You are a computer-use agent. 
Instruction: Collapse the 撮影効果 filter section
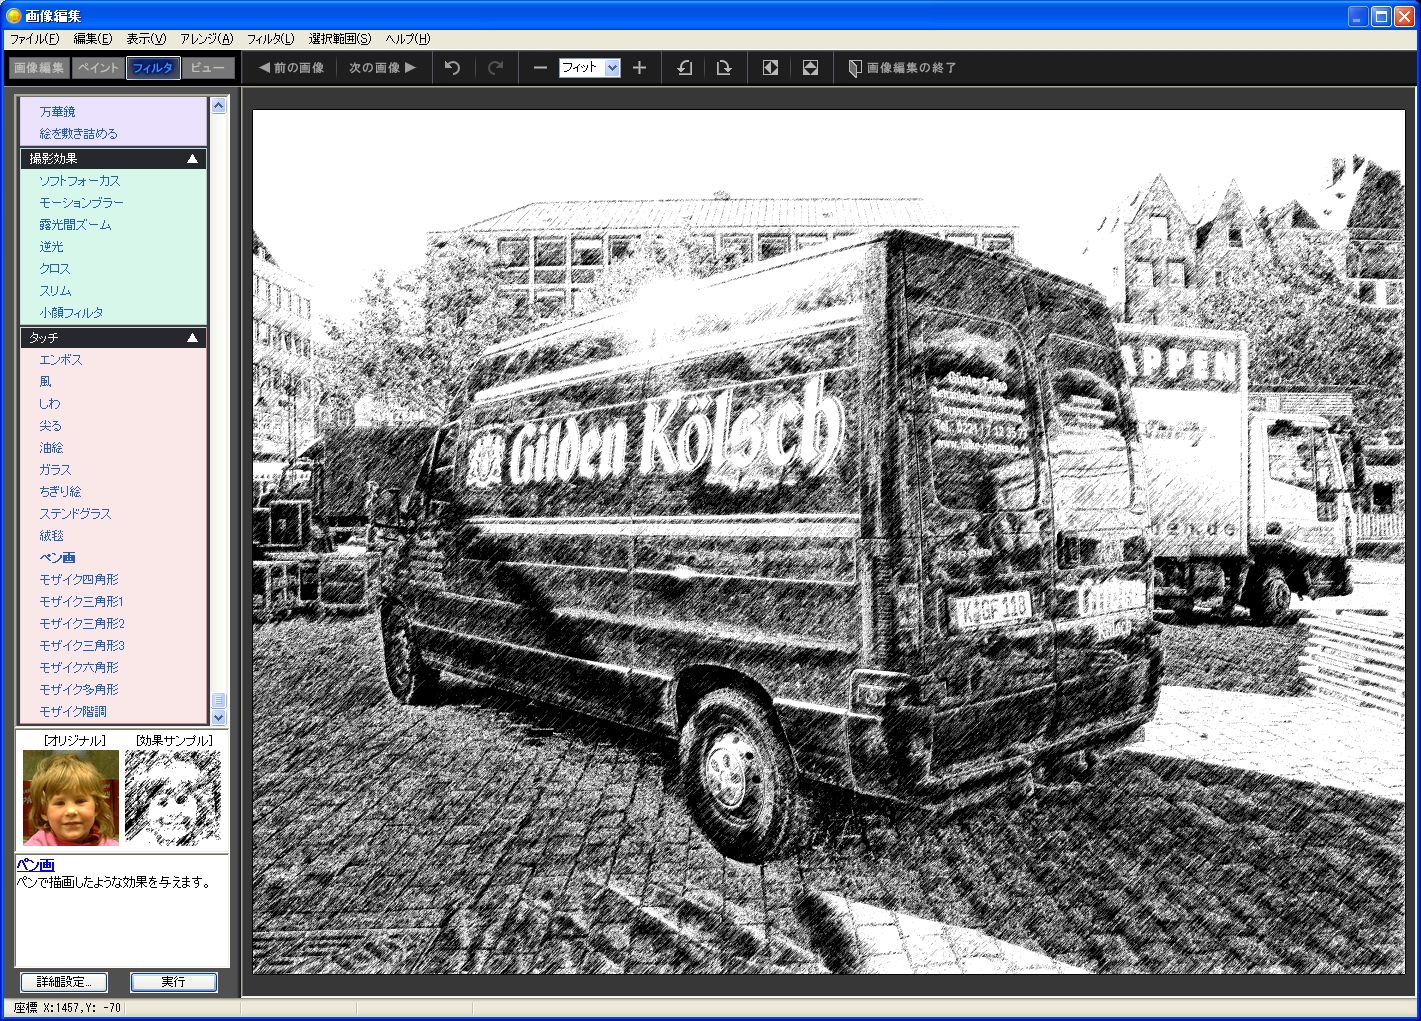pyautogui.click(x=191, y=157)
